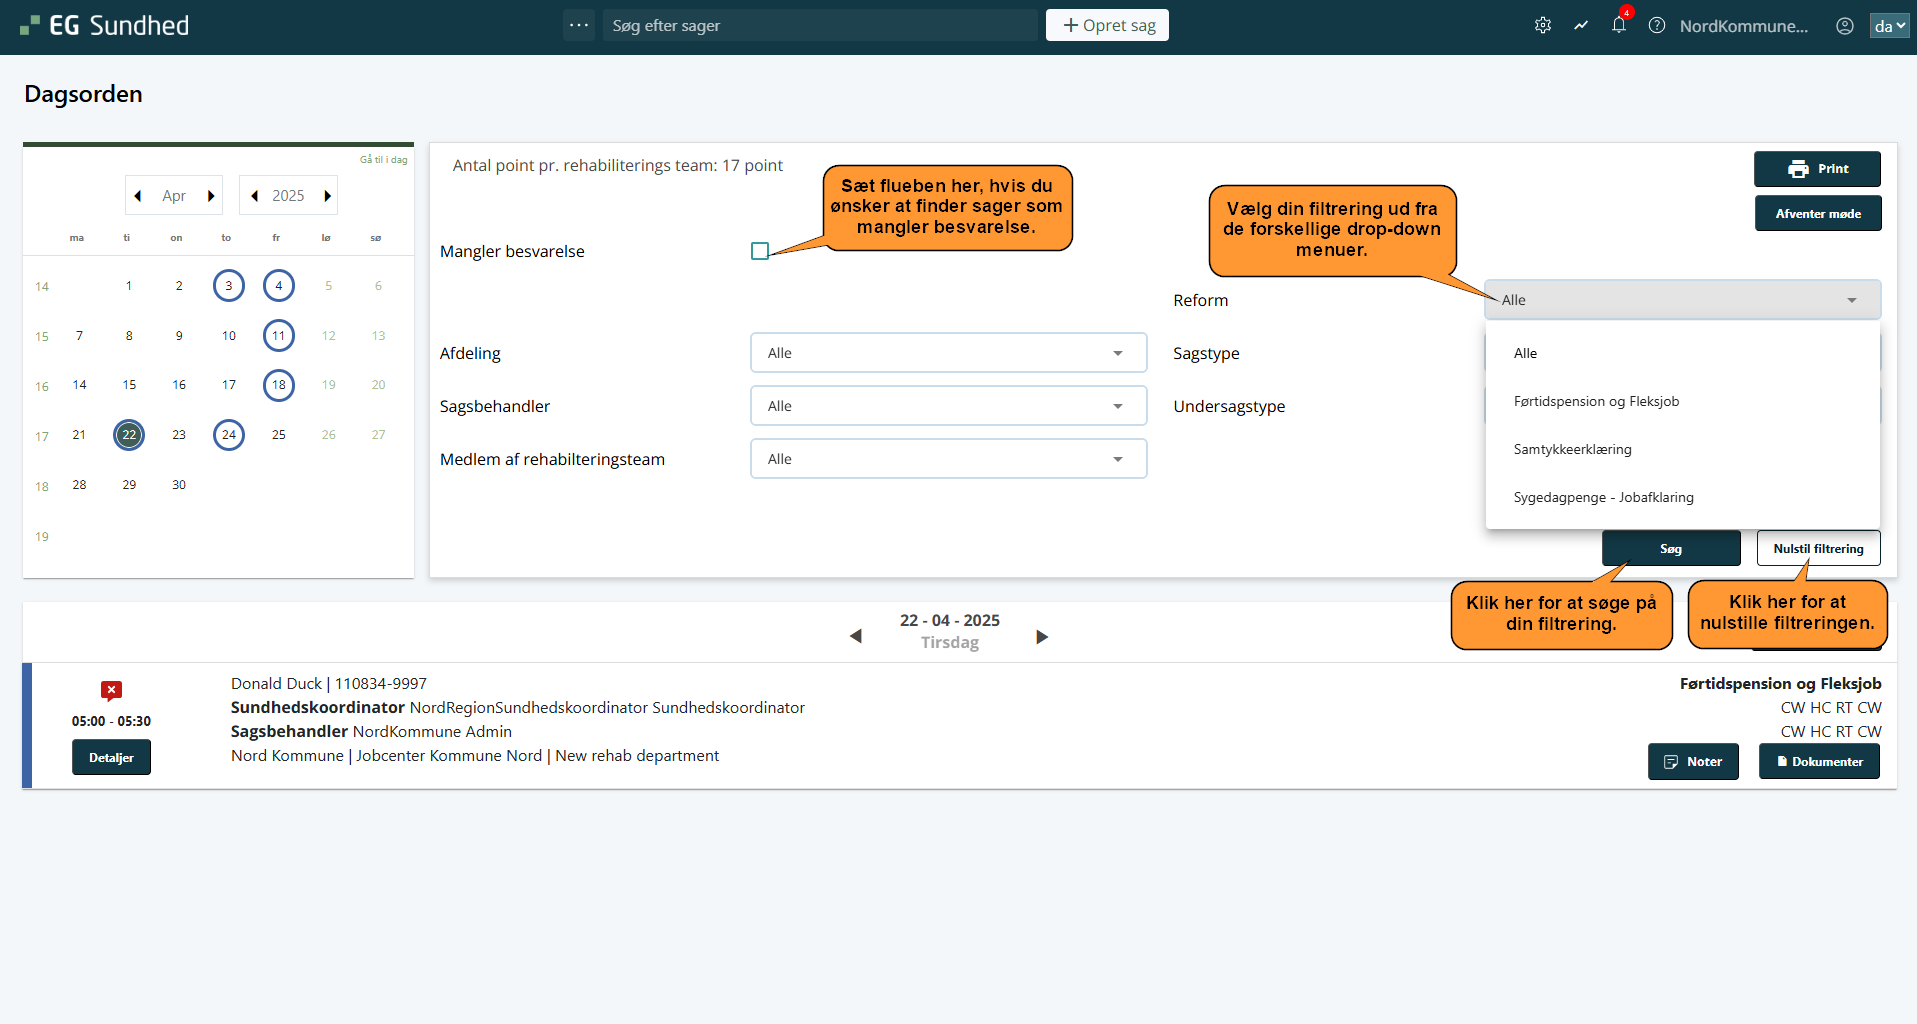Choose Sygedagpenge - Jobafklaring option
Viewport: 1917px width, 1024px height.
tap(1603, 497)
